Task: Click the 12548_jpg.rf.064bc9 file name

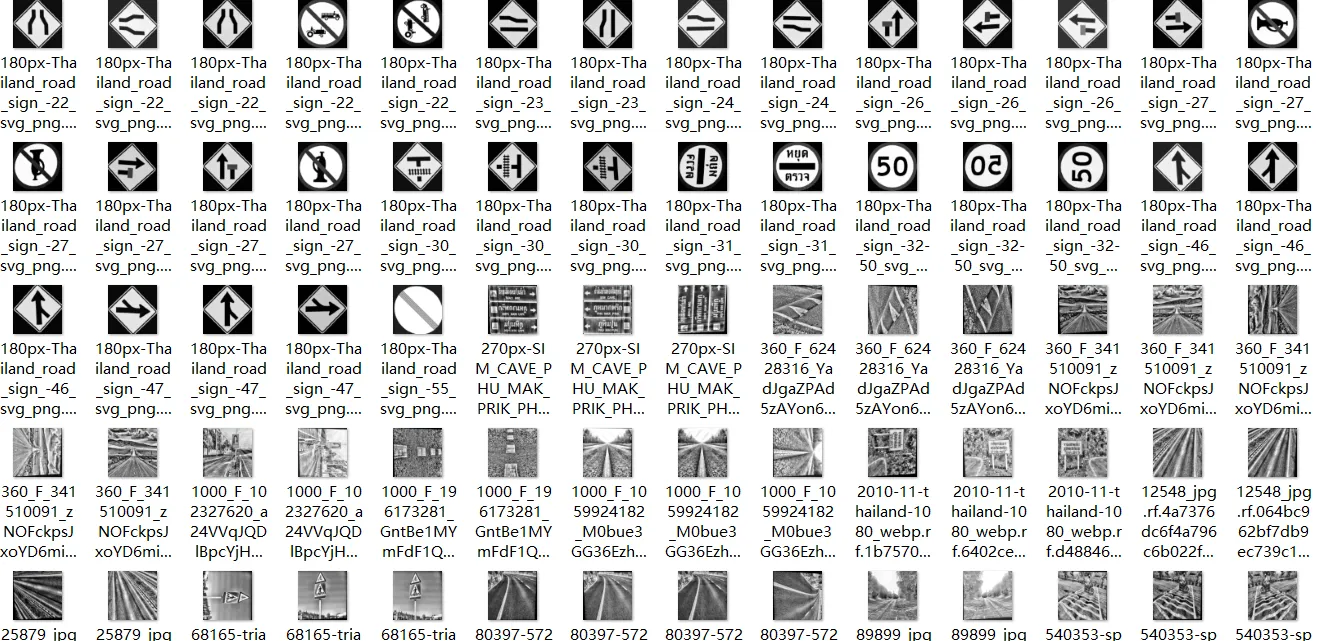Action: 1273,522
